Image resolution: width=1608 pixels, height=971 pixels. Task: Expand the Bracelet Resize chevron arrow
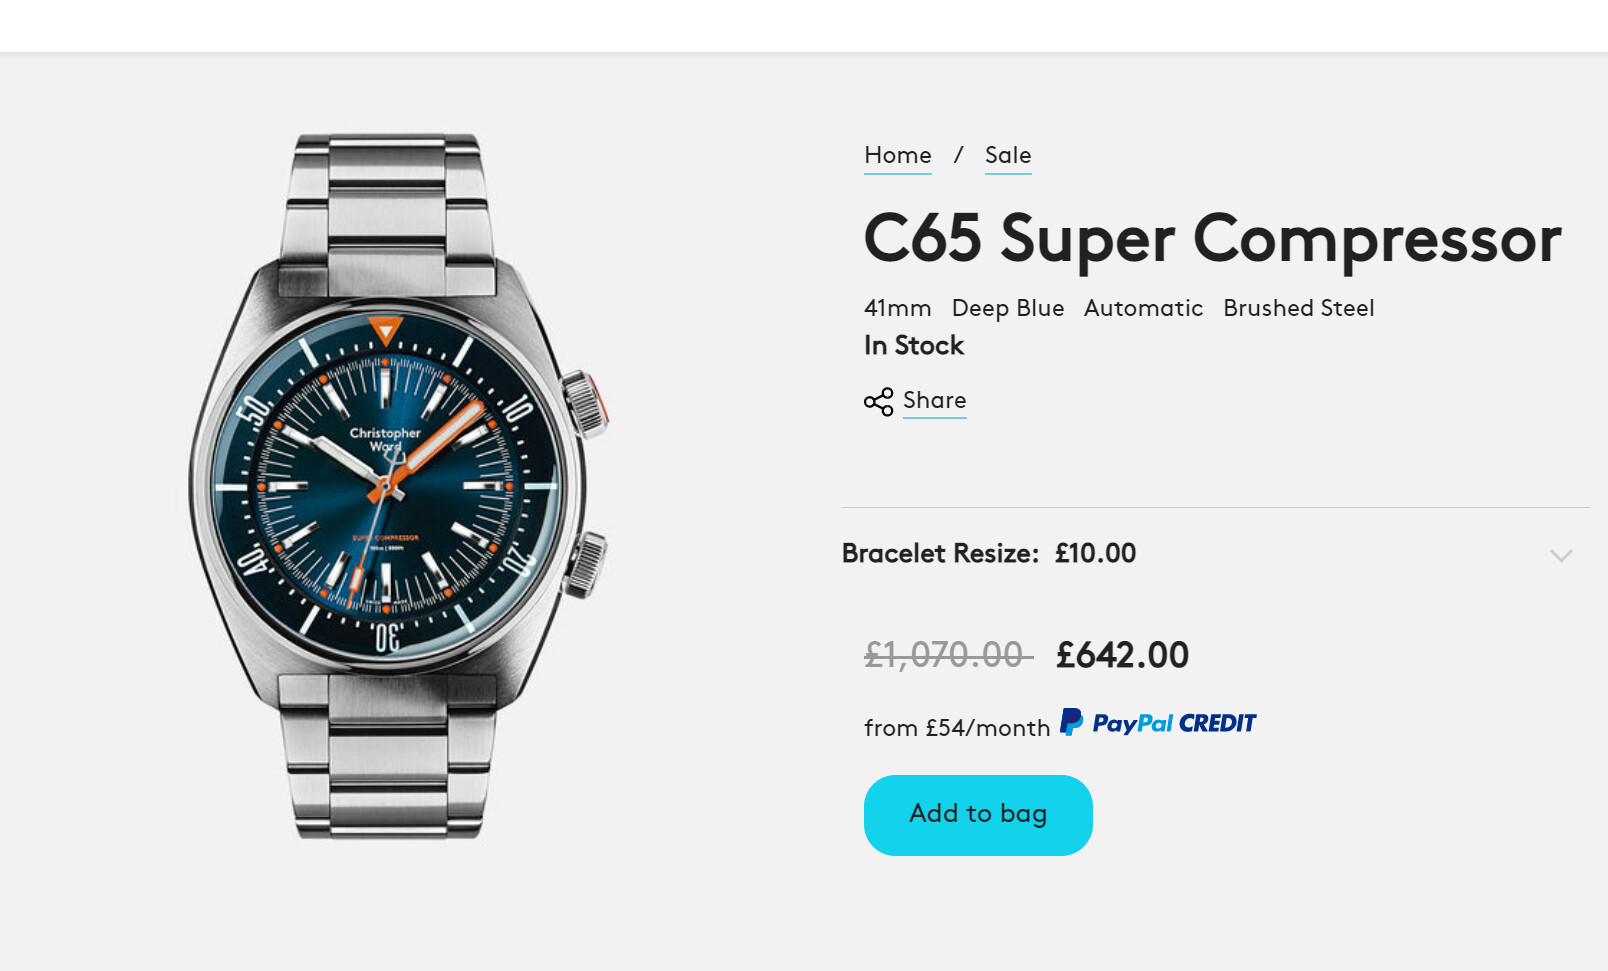coord(1561,555)
